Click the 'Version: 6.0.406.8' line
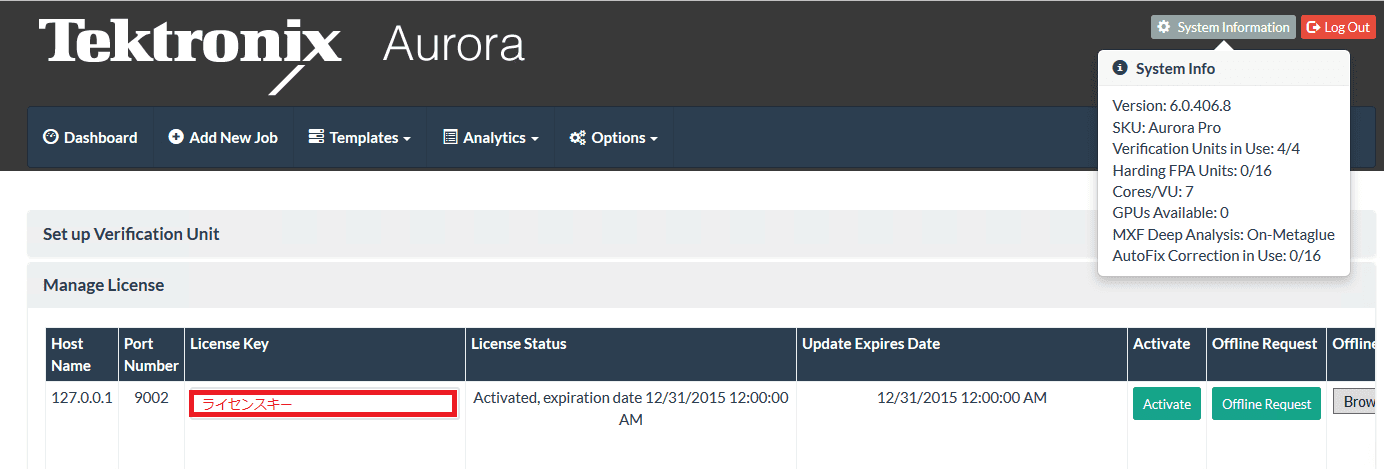 coord(1171,105)
